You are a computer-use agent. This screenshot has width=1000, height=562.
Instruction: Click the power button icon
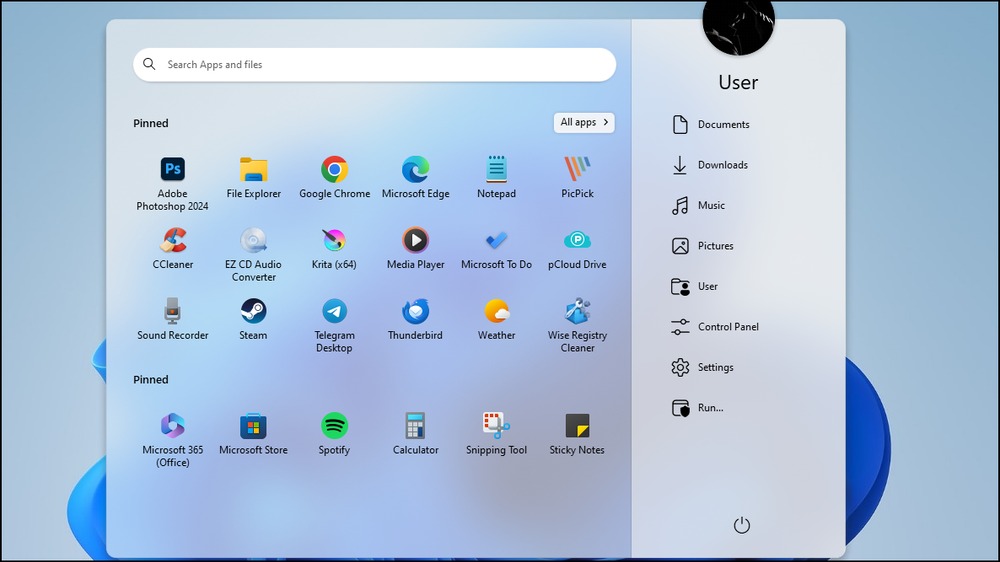pyautogui.click(x=742, y=525)
